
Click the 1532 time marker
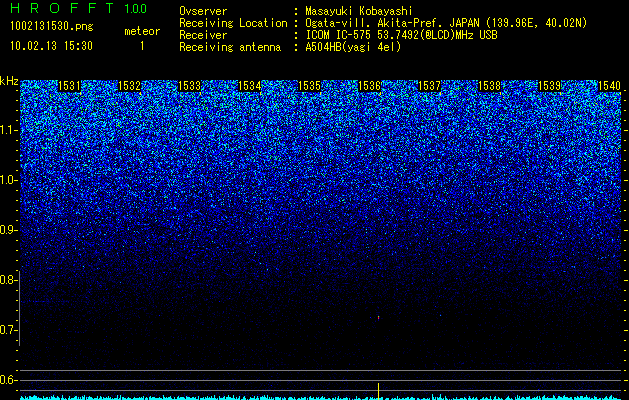point(130,86)
